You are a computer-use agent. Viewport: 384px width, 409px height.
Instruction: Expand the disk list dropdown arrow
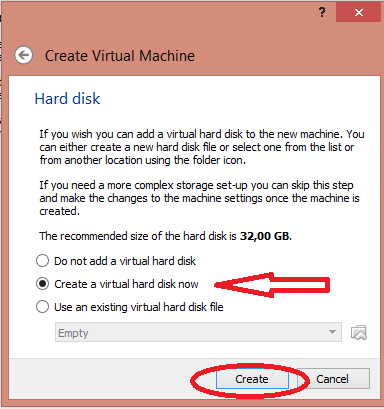click(x=332, y=332)
